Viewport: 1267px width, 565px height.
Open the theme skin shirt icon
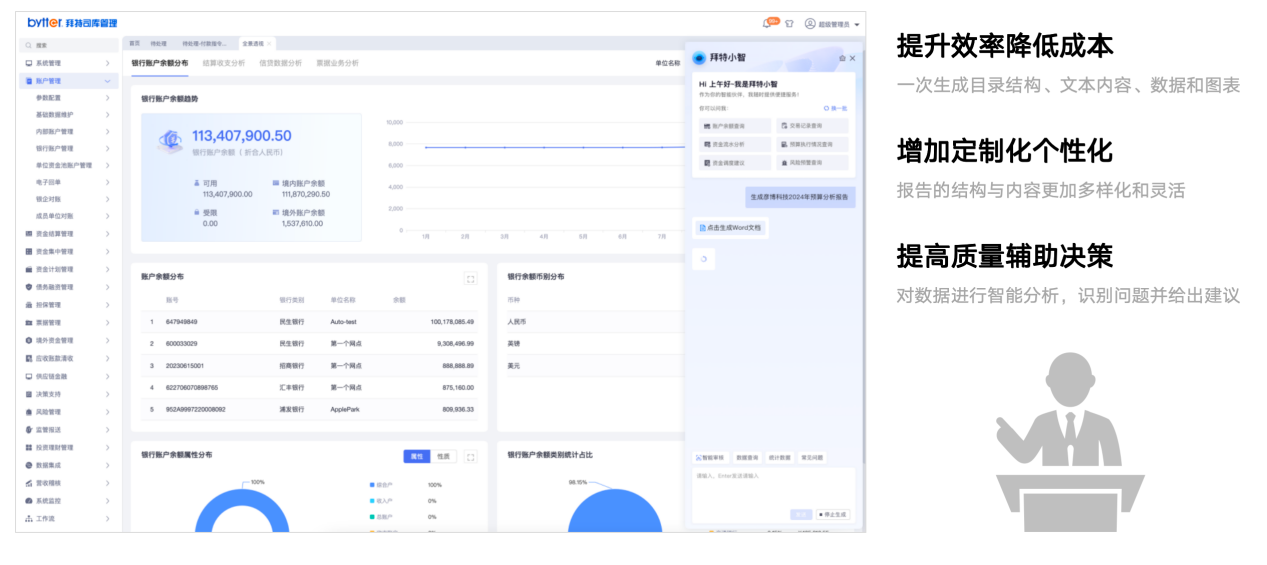(x=789, y=23)
